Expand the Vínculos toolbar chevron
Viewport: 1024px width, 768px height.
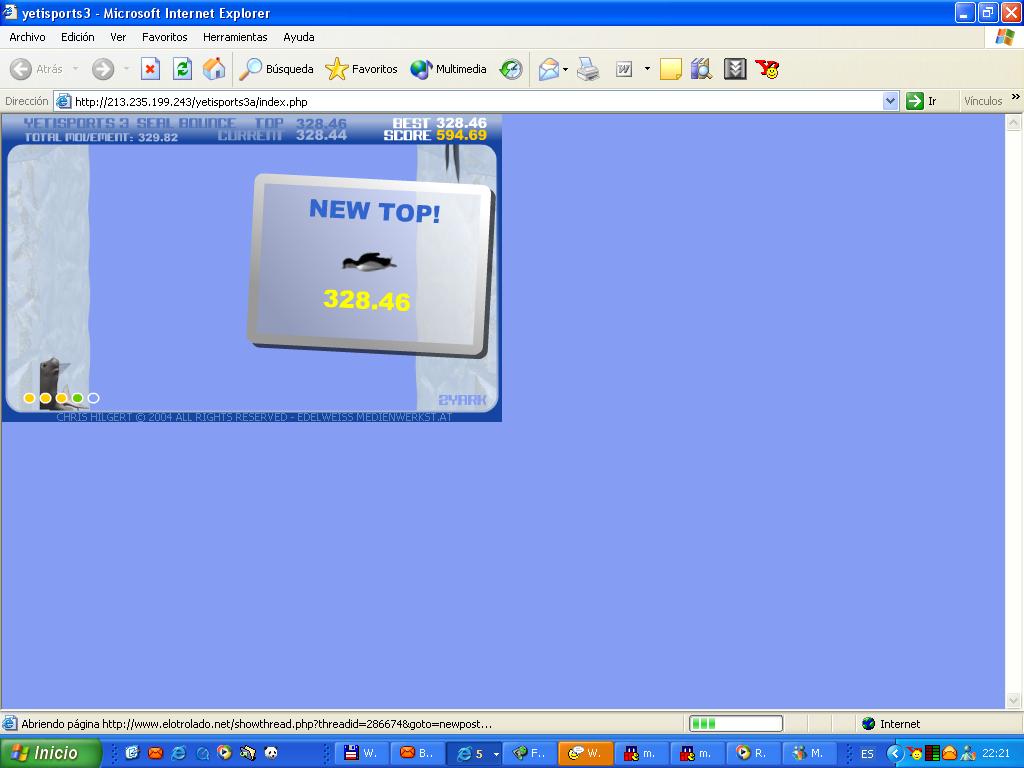[1016, 97]
